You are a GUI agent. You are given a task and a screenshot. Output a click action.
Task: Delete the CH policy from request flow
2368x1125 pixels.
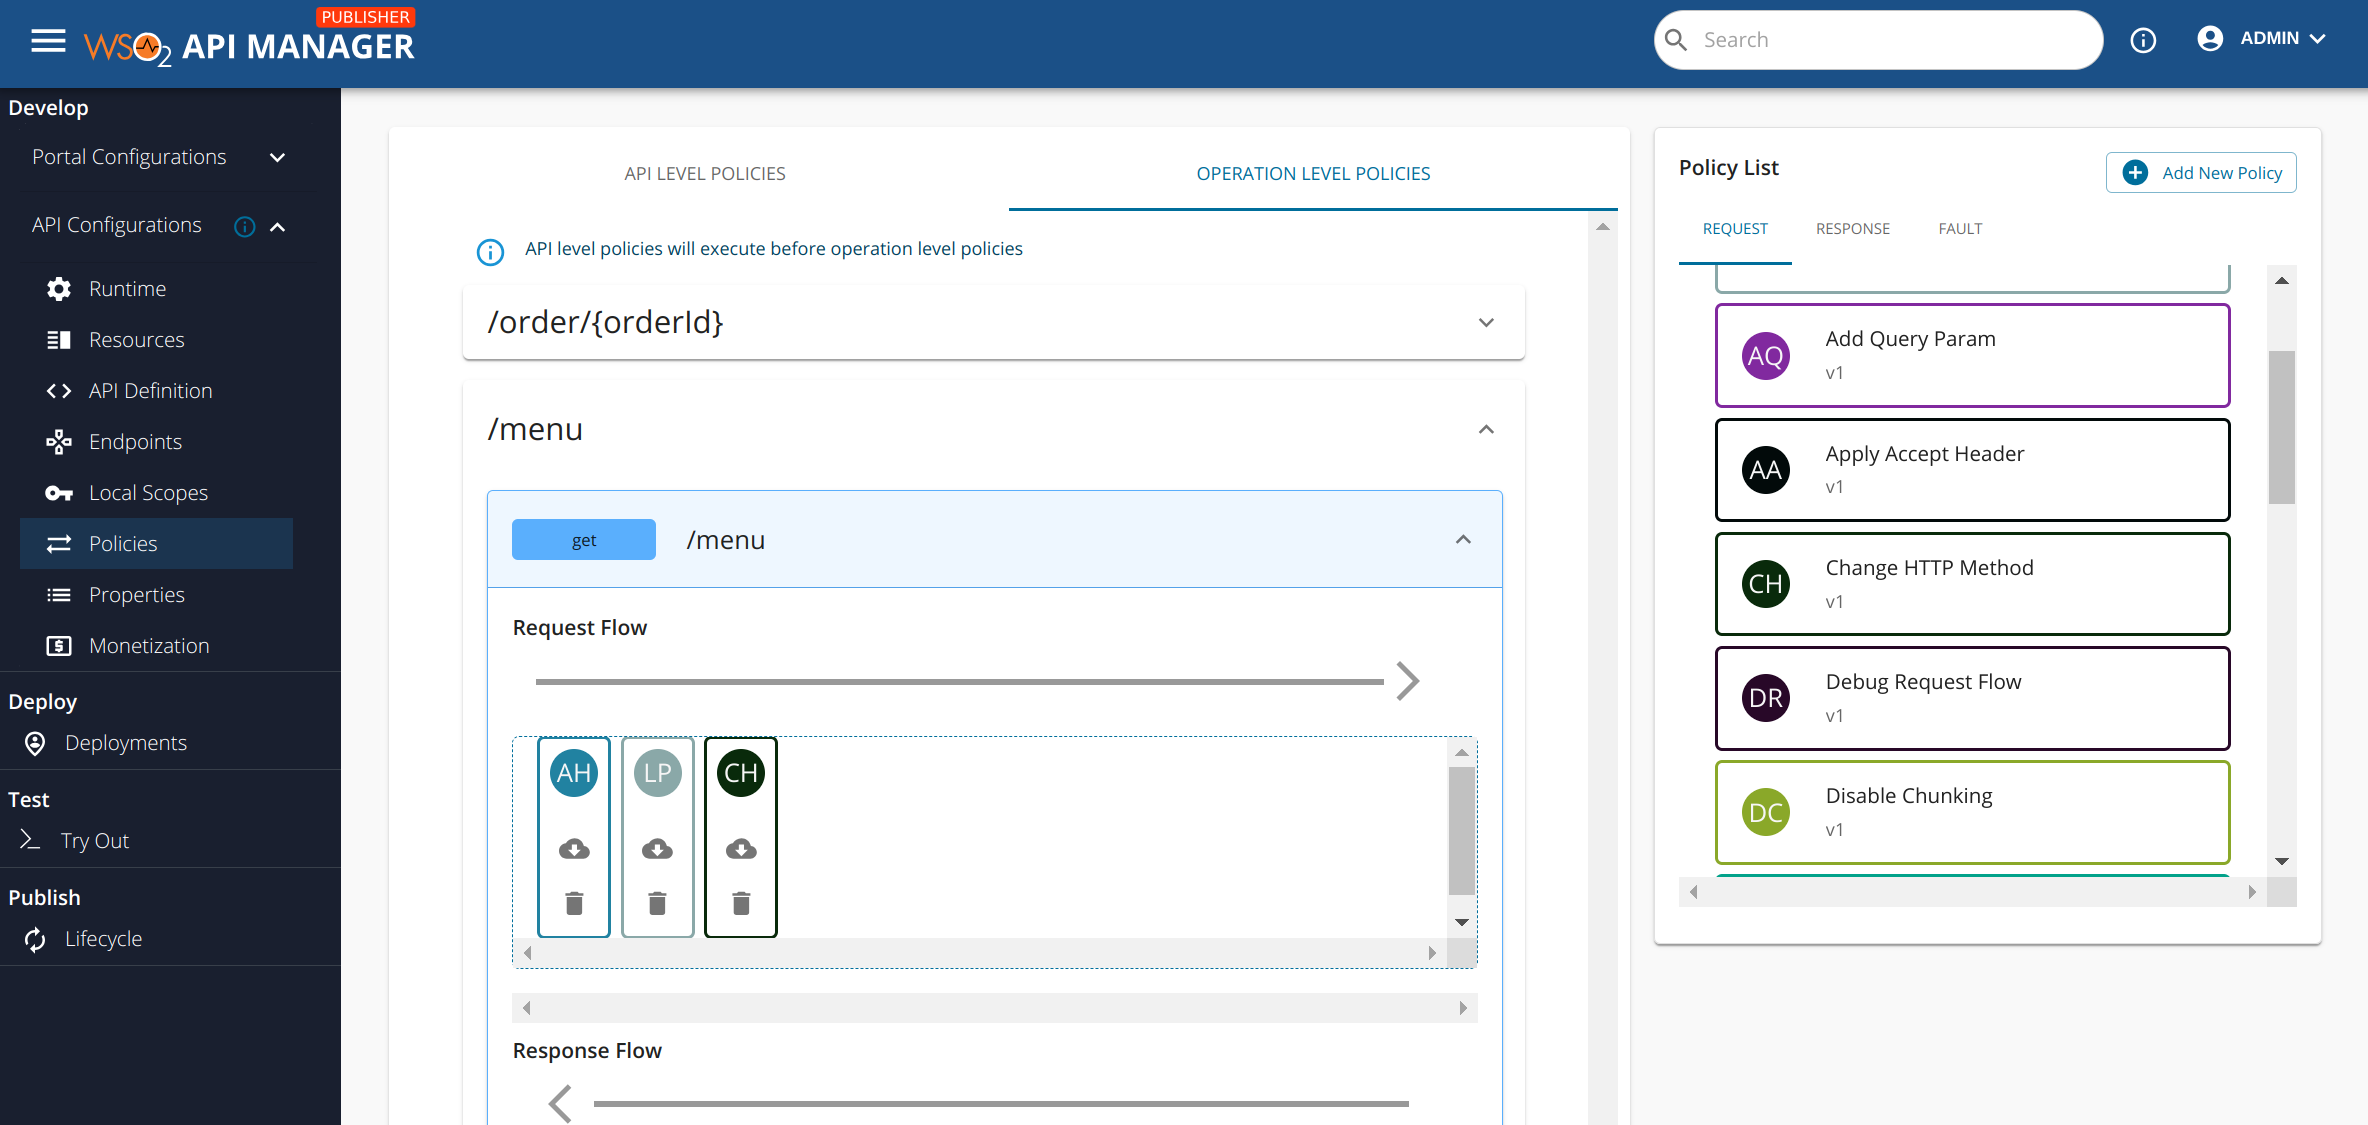click(x=741, y=904)
